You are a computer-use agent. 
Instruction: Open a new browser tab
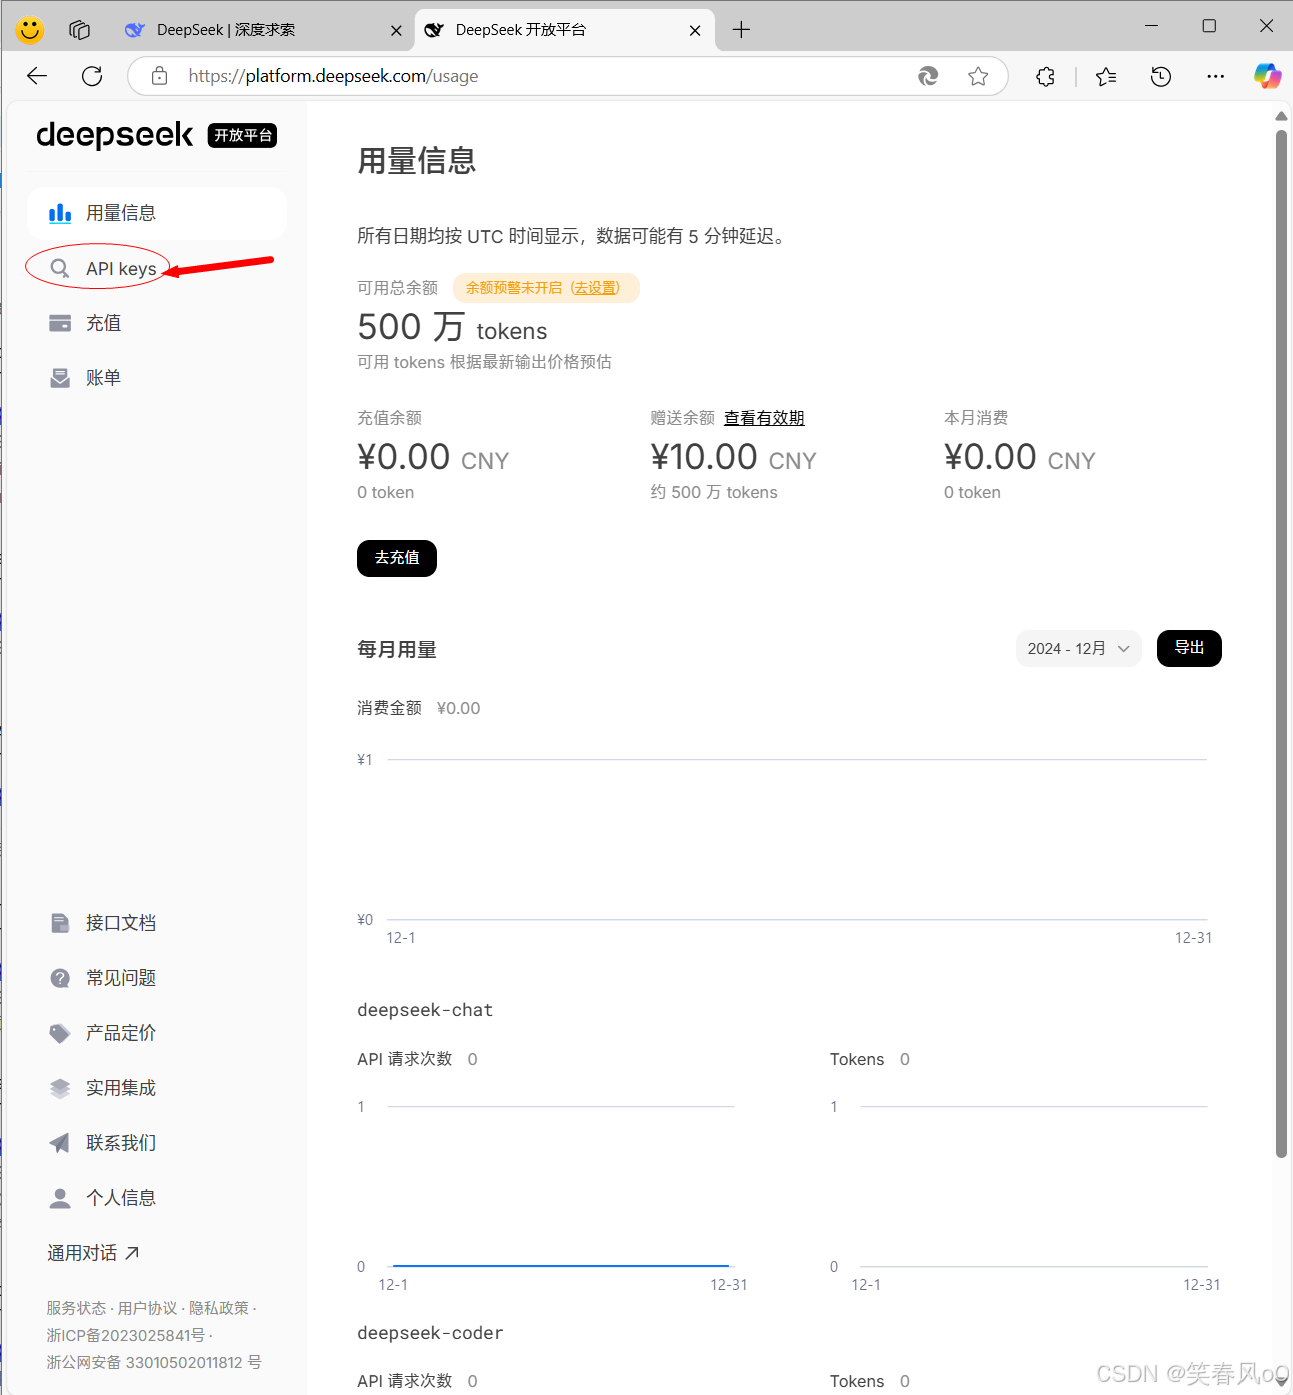click(741, 30)
